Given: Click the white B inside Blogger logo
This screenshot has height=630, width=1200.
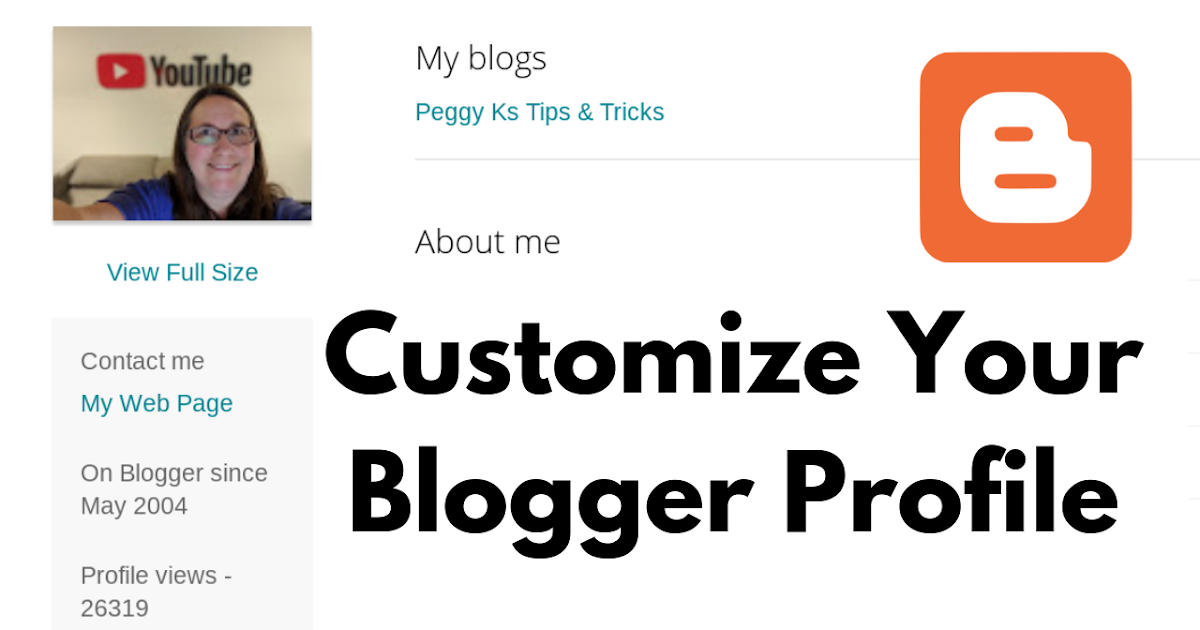Looking at the screenshot, I should pyautogui.click(x=1025, y=157).
